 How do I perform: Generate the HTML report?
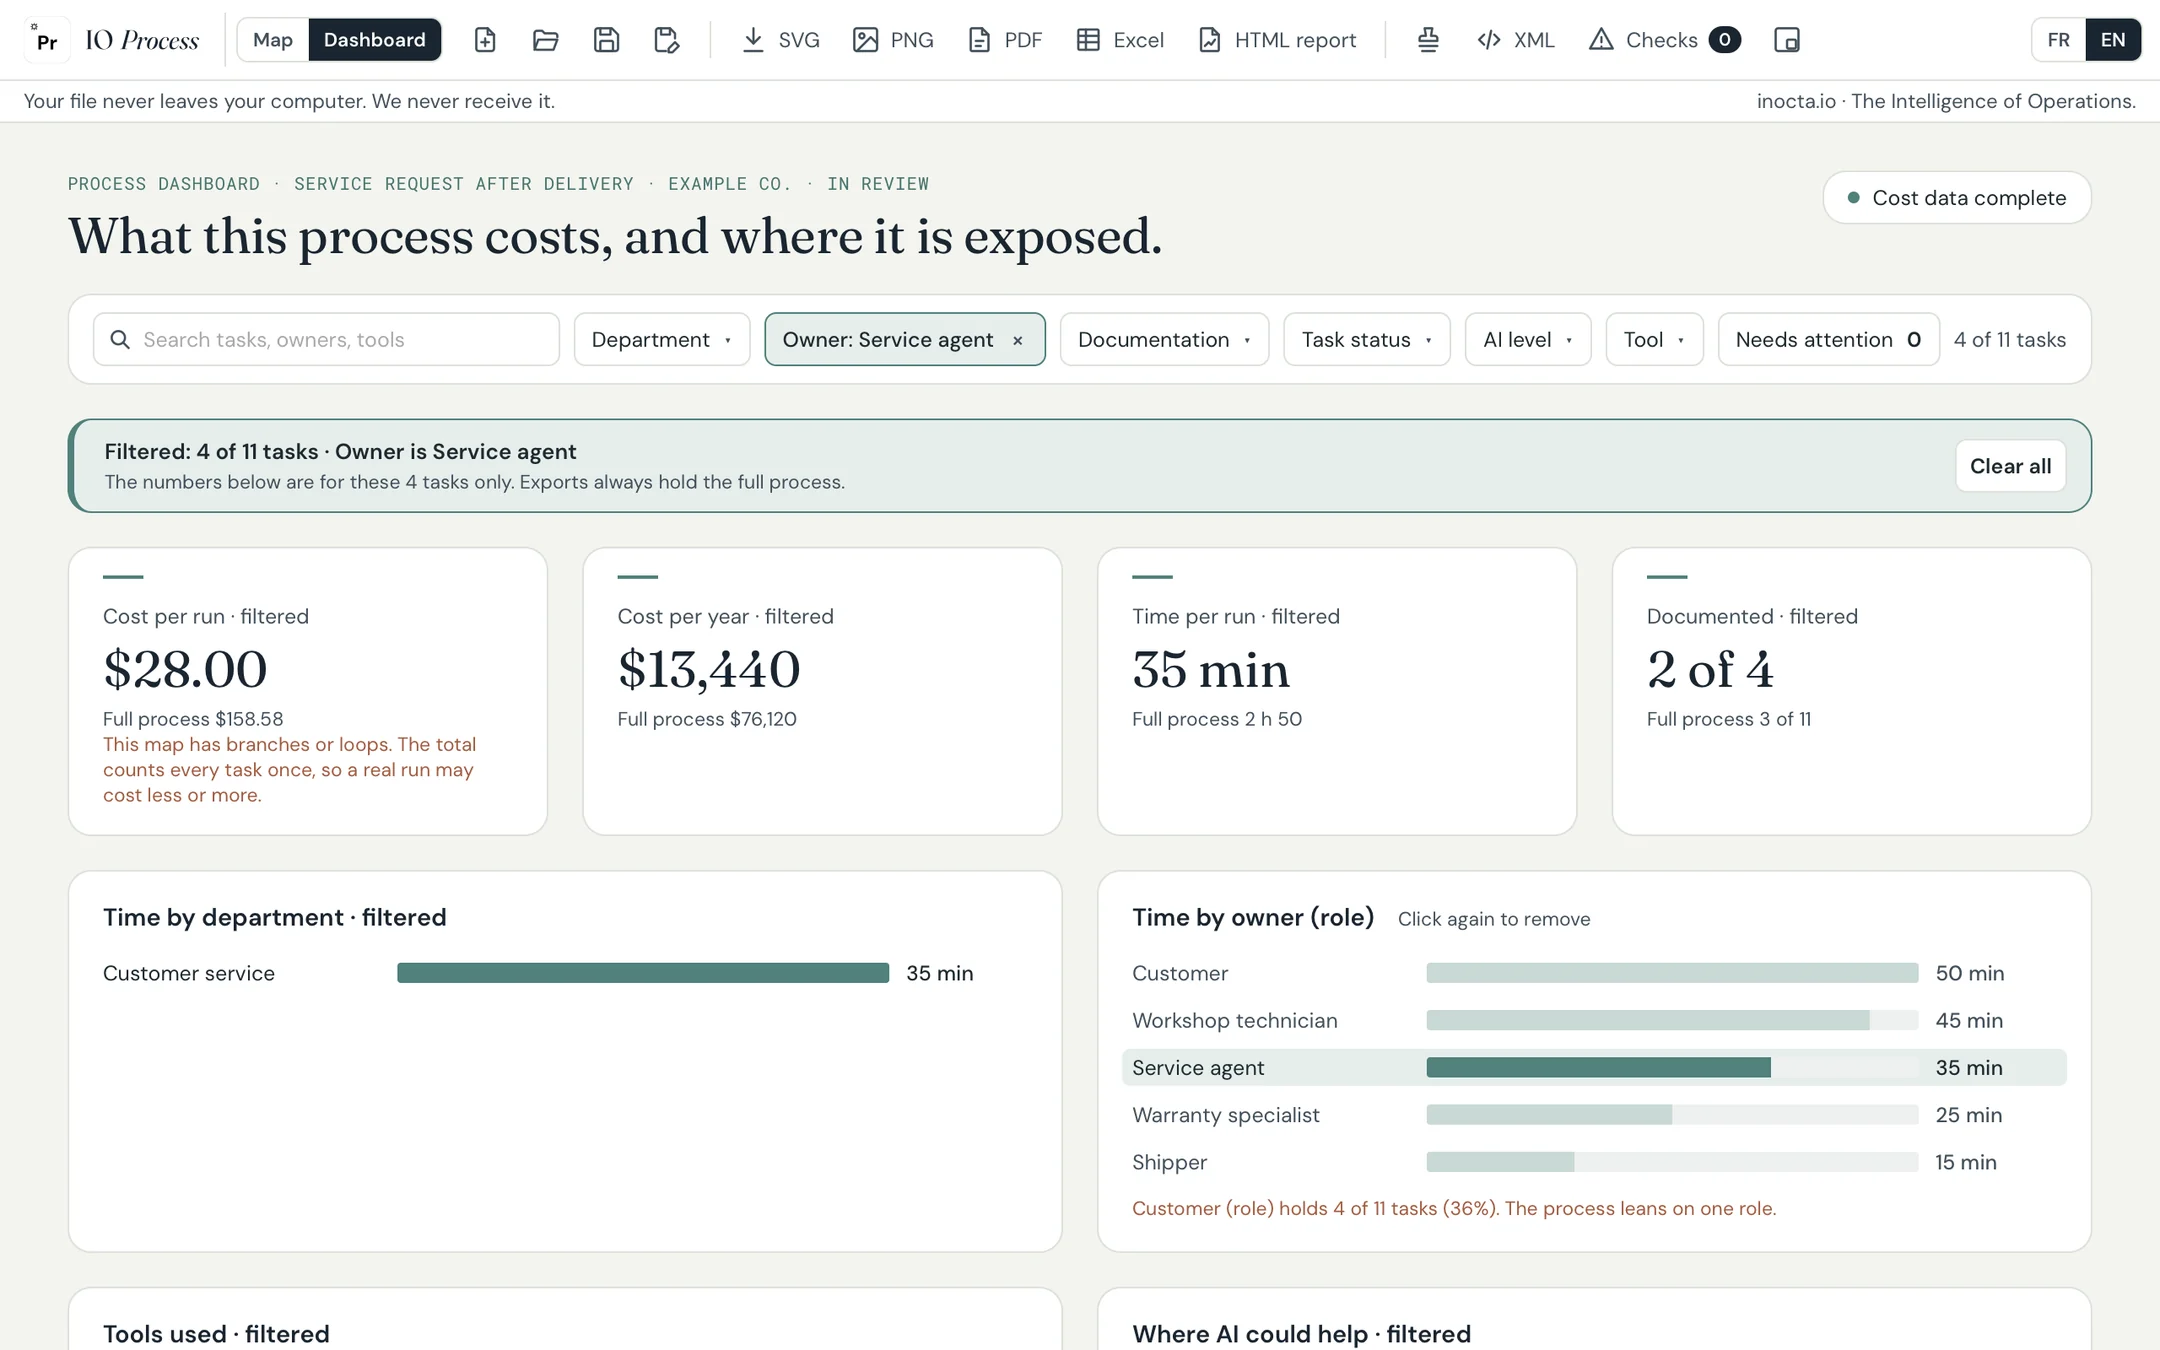[x=1277, y=40]
